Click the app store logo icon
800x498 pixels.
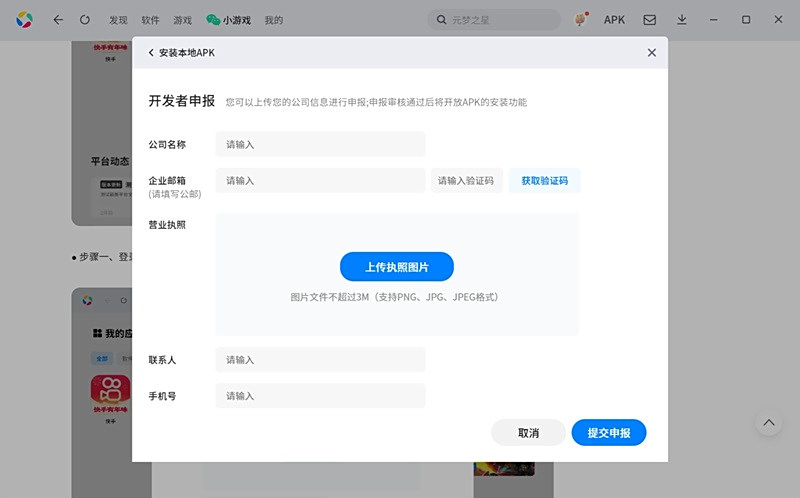(24, 20)
